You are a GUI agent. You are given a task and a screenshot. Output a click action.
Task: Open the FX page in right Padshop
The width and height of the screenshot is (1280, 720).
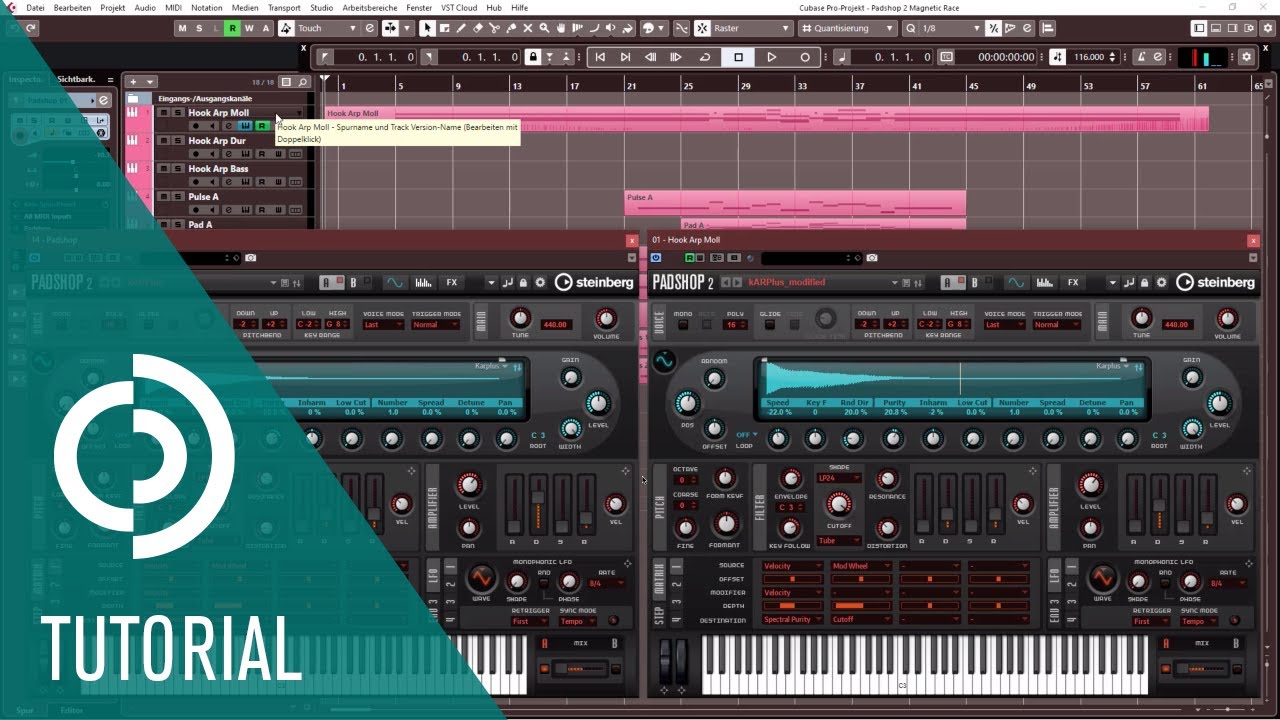(x=1072, y=283)
